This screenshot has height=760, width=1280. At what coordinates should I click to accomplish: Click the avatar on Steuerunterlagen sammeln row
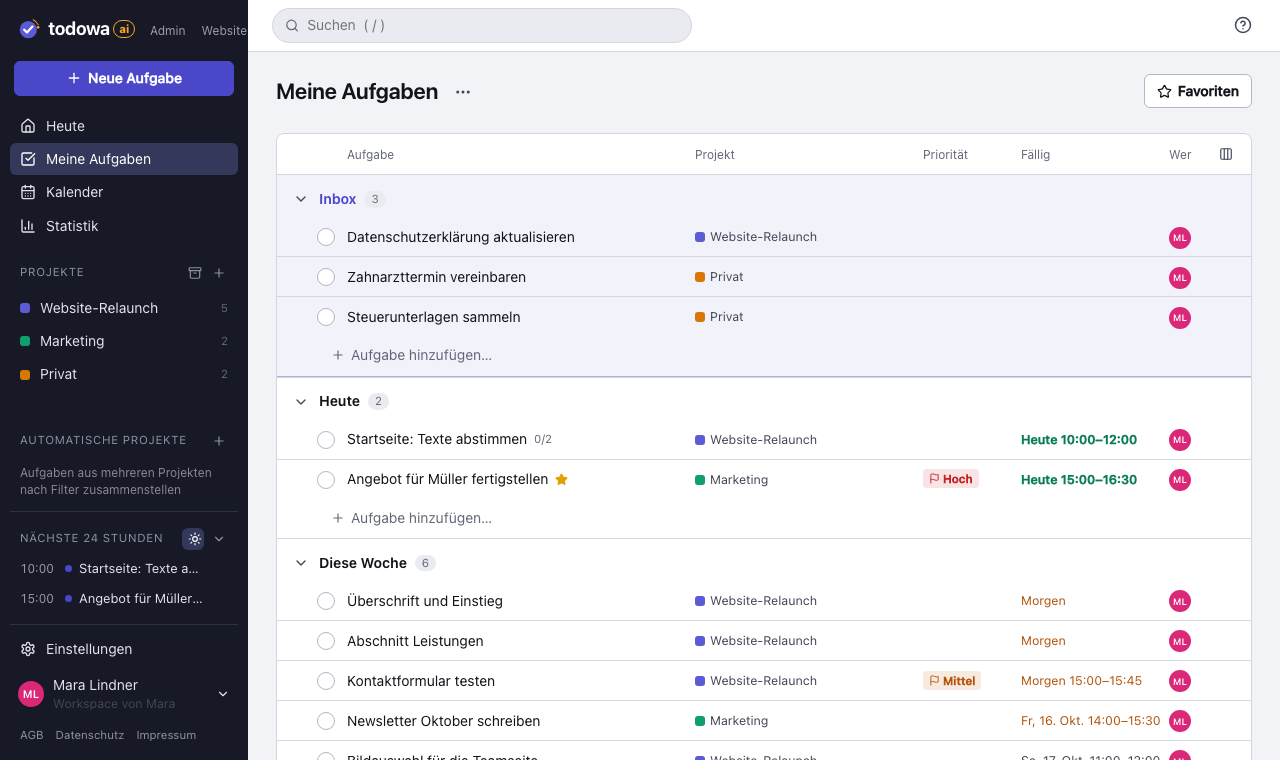(x=1180, y=318)
